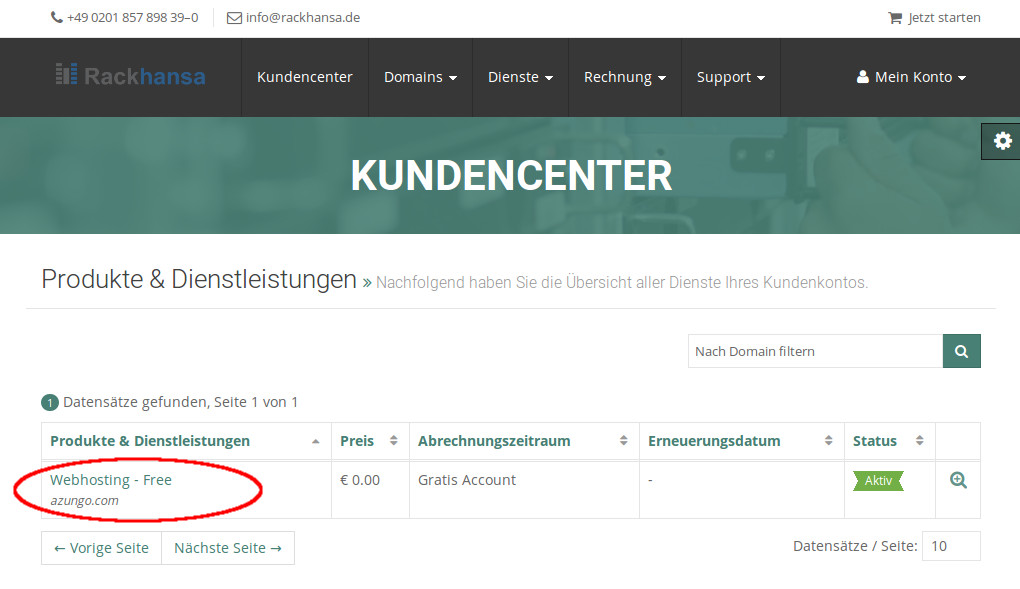Click the € 0.00 price cell
Viewport: 1020px width, 589px height.
click(x=360, y=480)
